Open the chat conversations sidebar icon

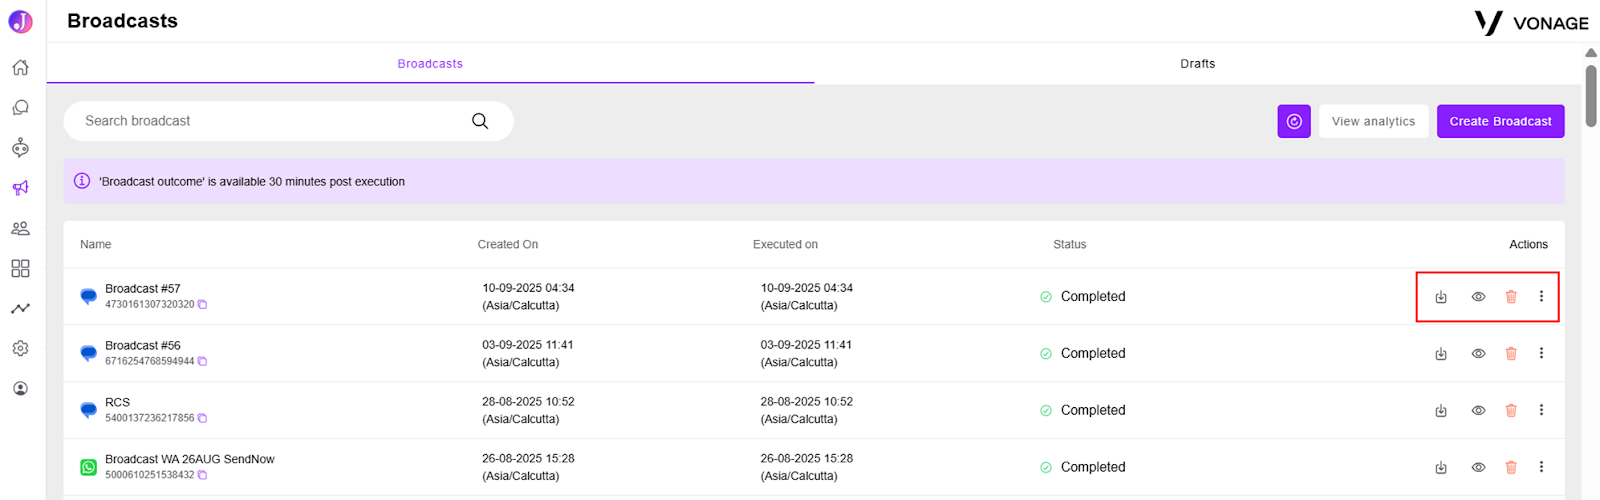point(20,108)
